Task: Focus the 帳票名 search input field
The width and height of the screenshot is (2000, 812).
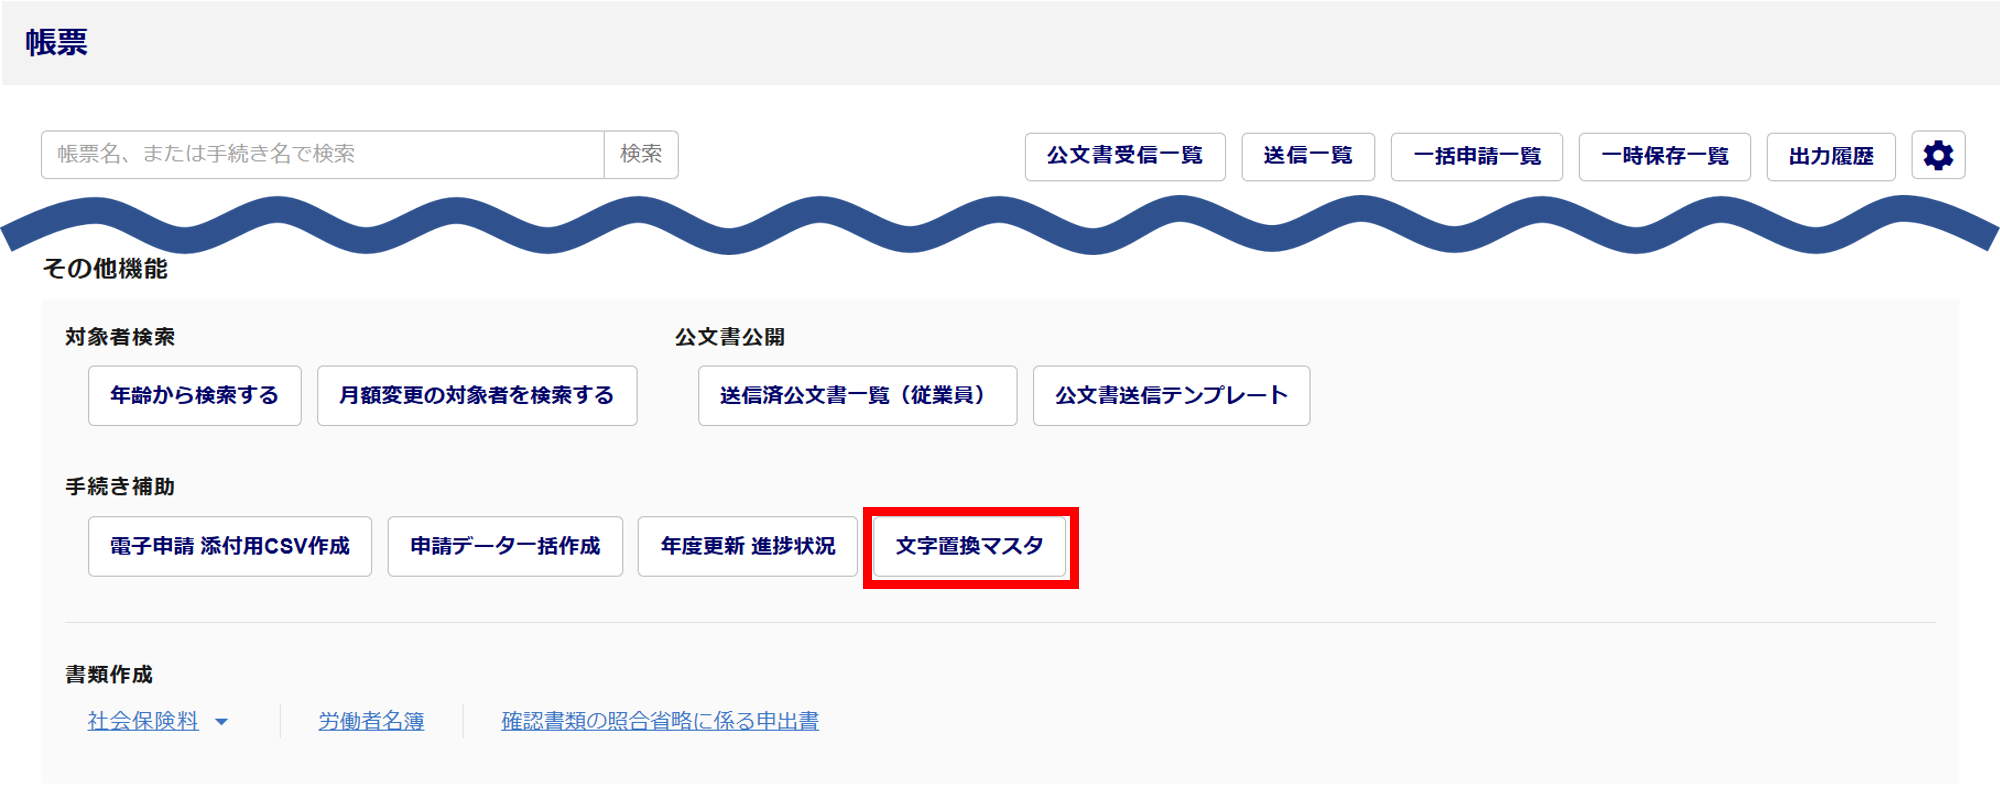Action: [322, 155]
